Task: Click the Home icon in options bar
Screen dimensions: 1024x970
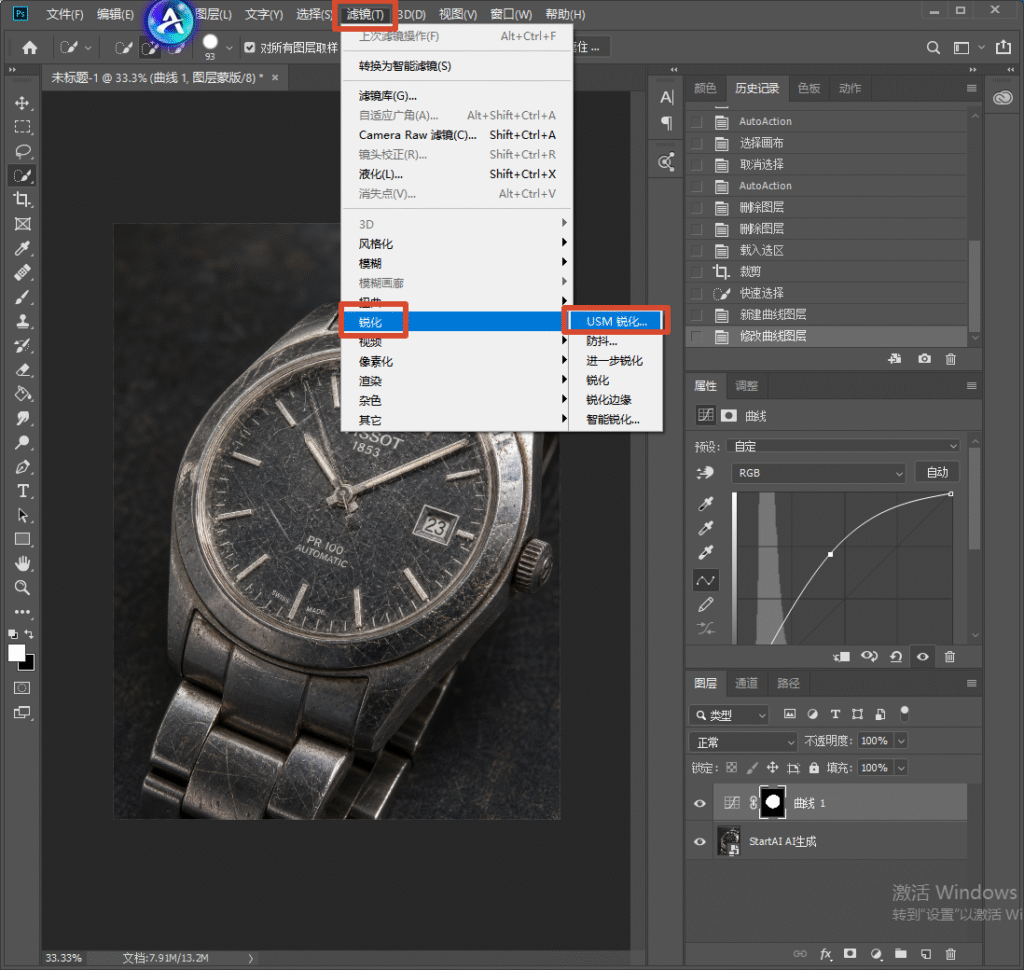Action: [x=29, y=48]
